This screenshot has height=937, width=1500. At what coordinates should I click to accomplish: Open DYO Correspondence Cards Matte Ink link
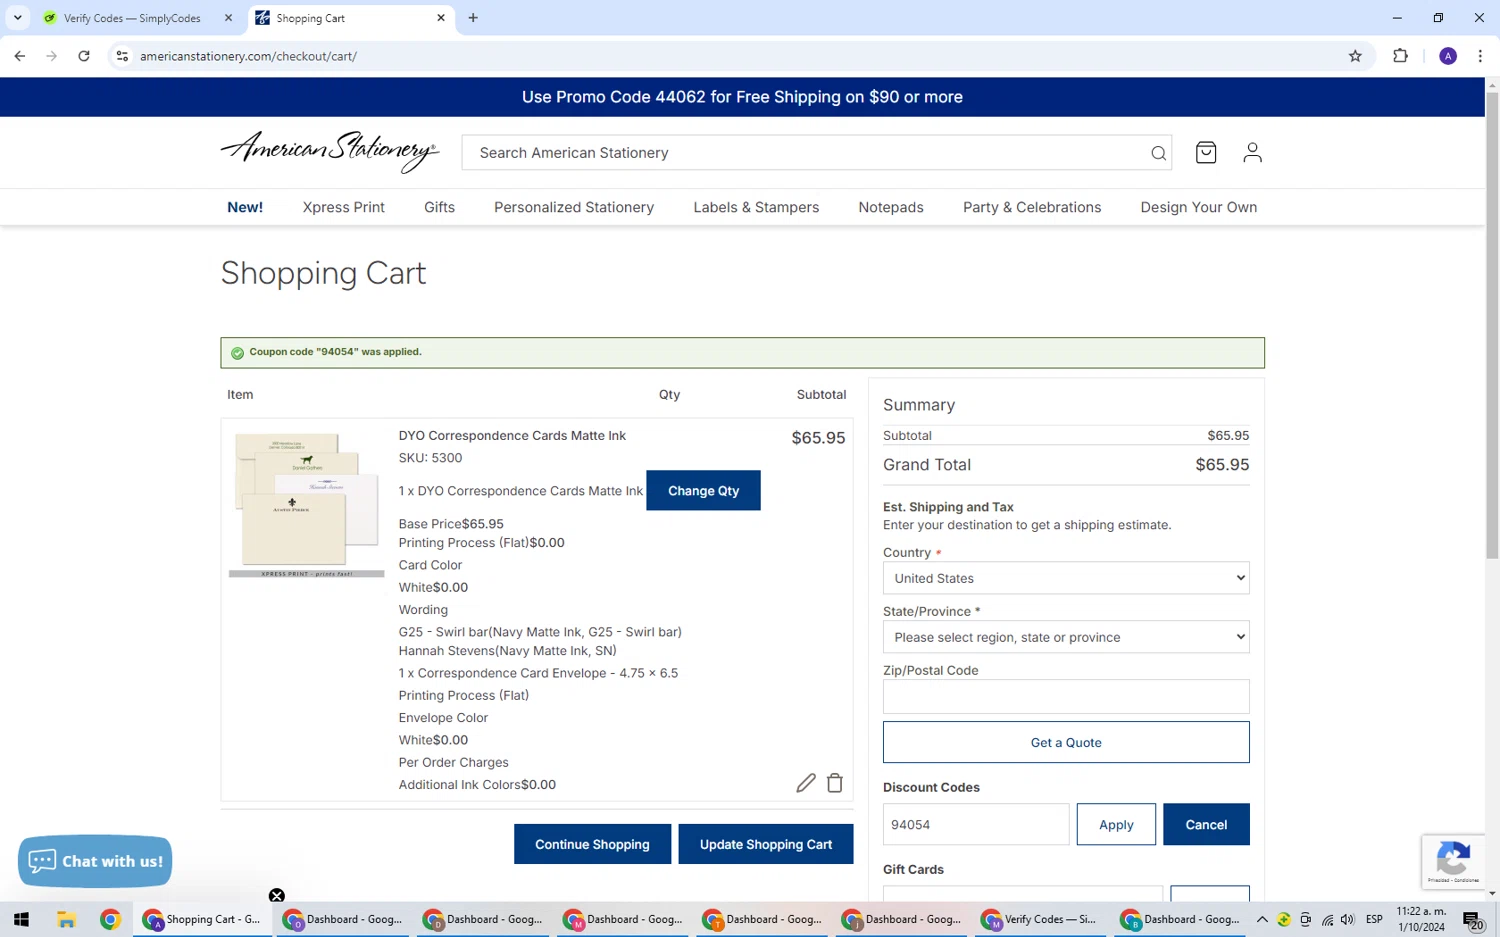point(512,435)
